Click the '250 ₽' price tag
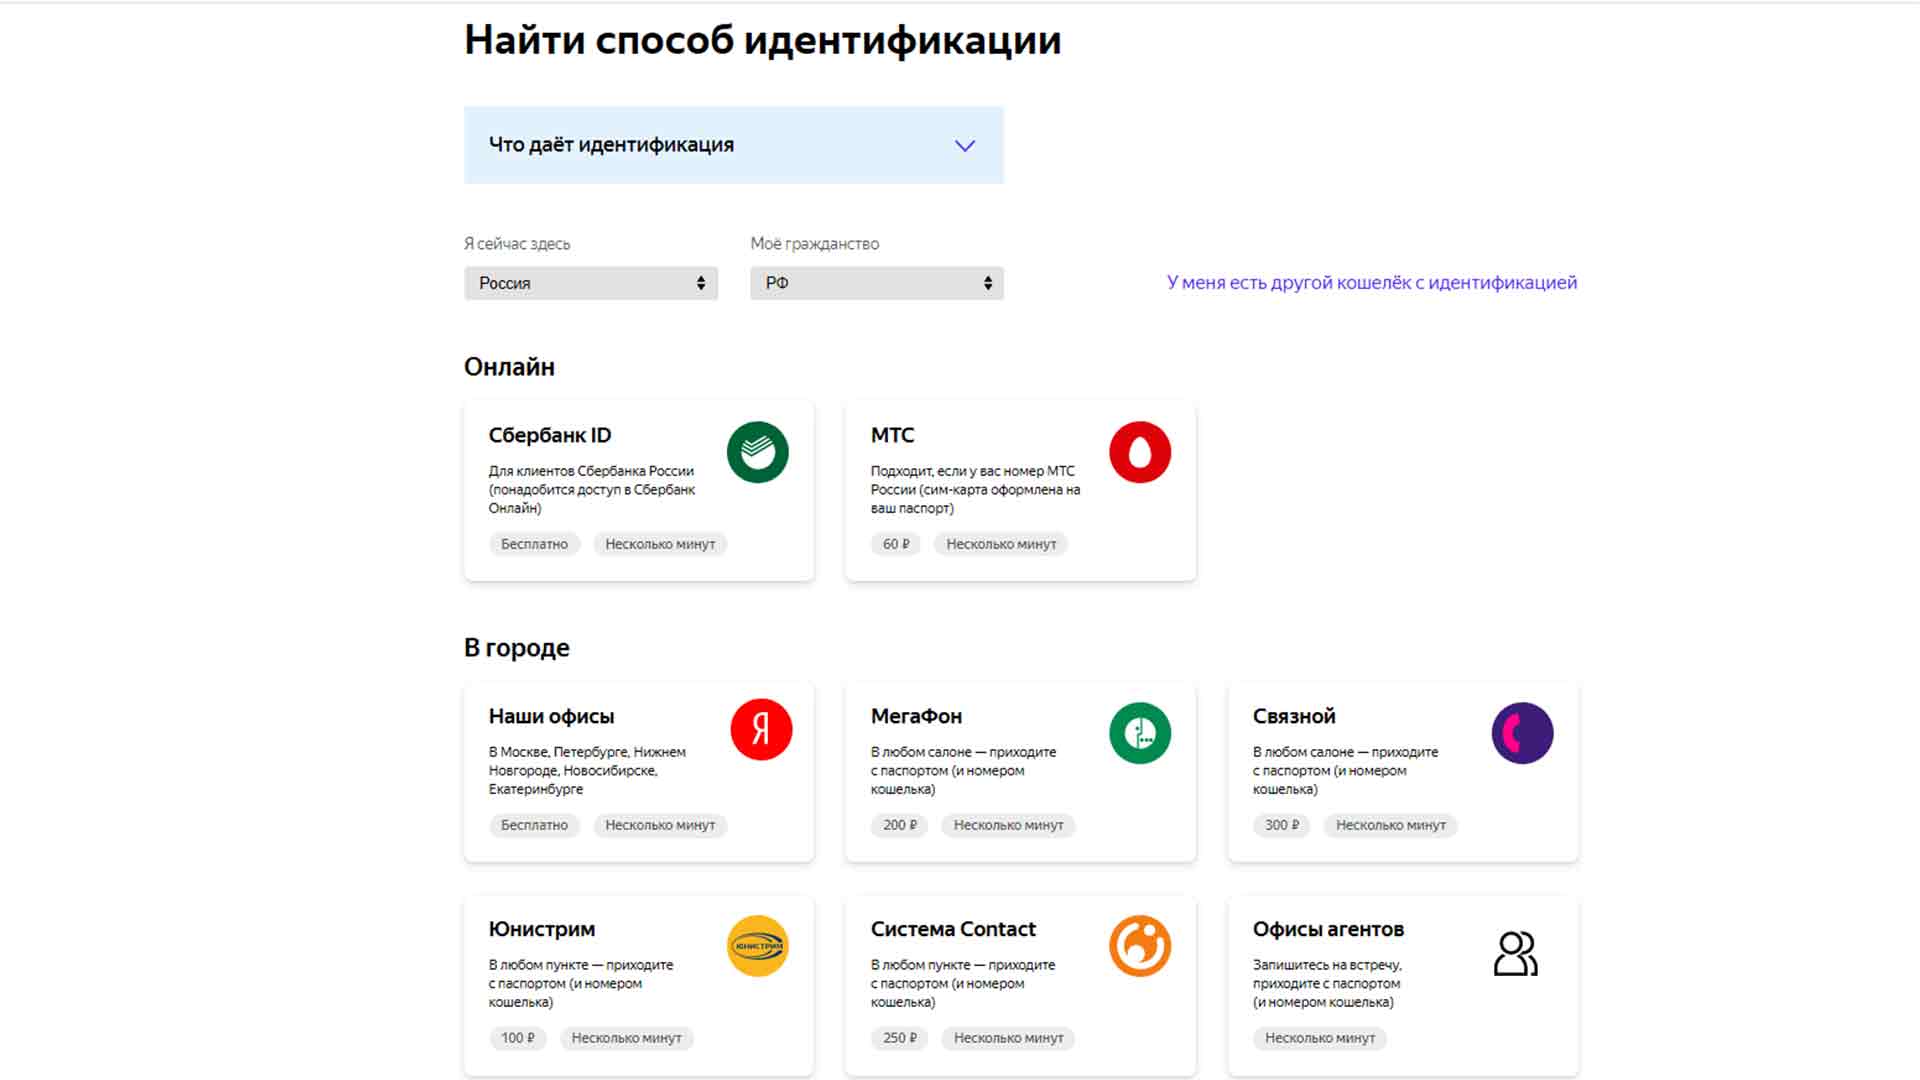Image resolution: width=1920 pixels, height=1080 pixels. 899,1039
